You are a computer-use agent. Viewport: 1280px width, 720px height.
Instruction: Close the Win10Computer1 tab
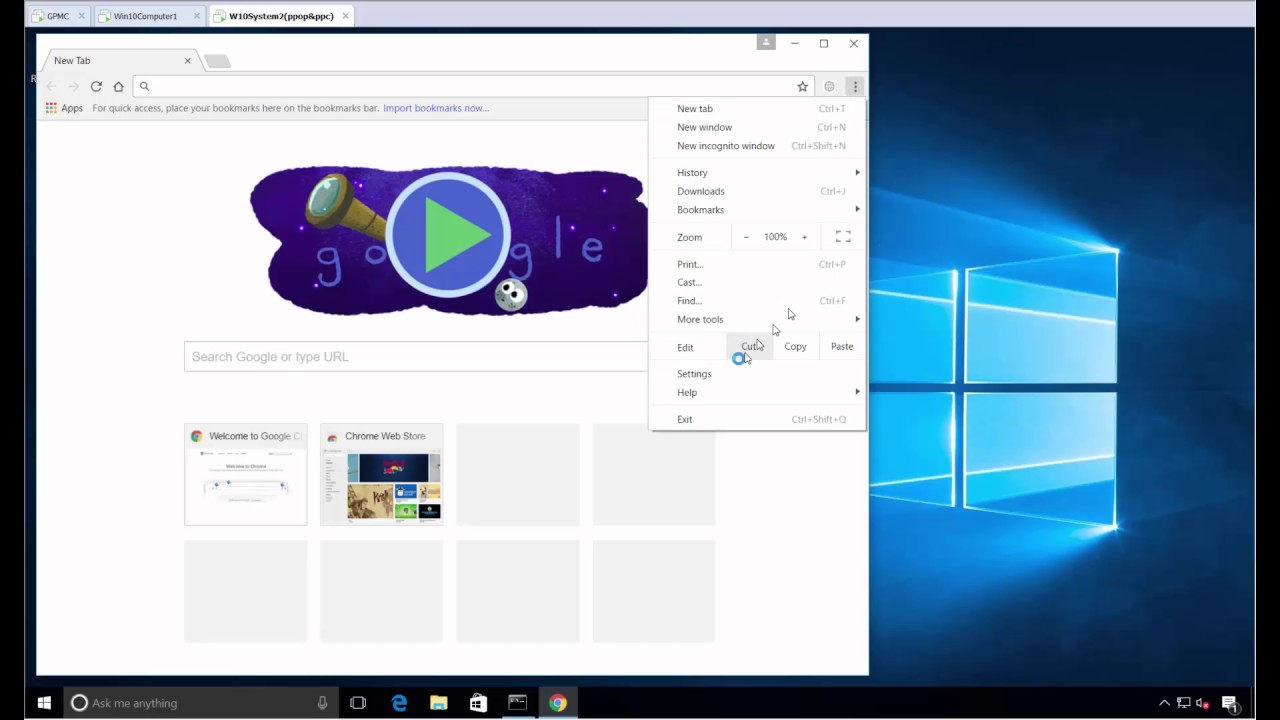196,16
